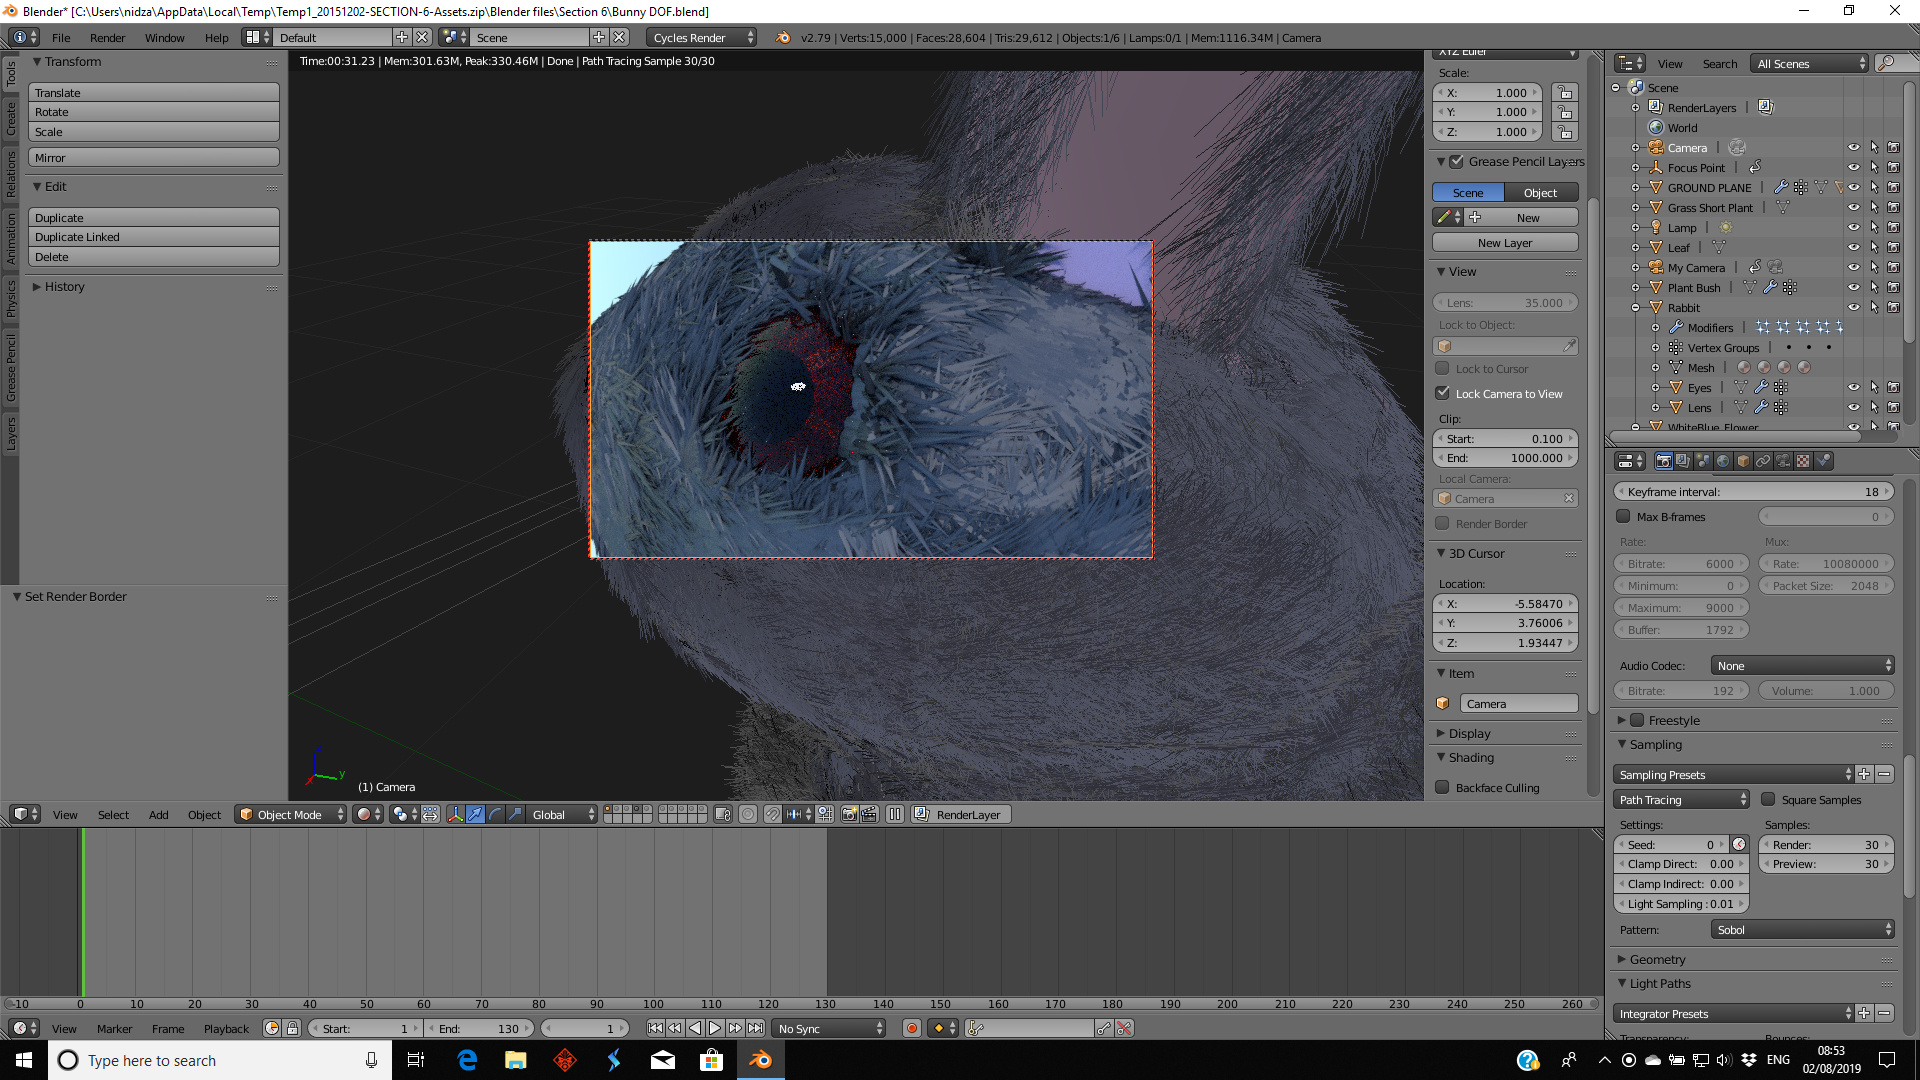
Task: Open the Microsoft Store taskbar icon
Action: coord(711,1060)
